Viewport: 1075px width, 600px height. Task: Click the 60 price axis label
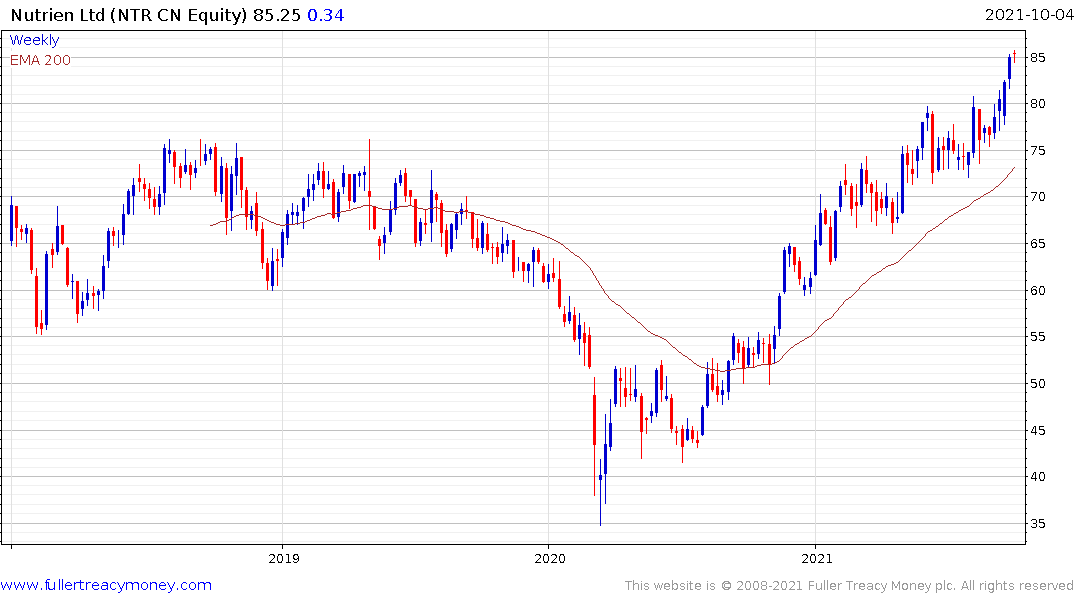point(1037,290)
